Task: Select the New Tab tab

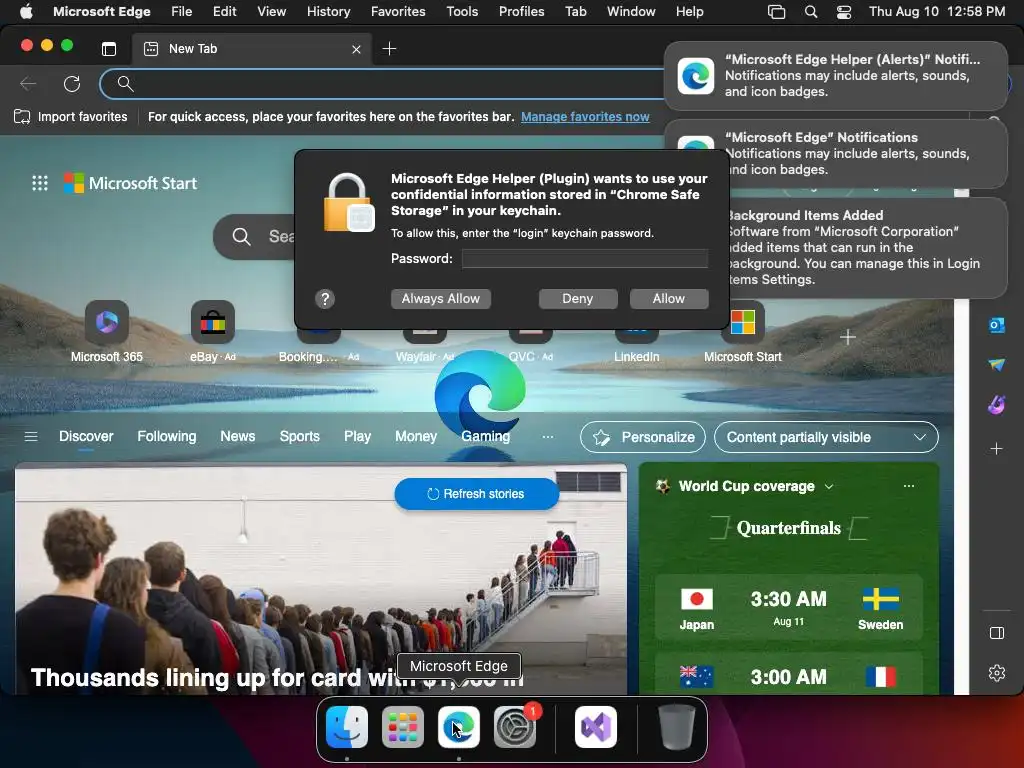Action: (251, 49)
